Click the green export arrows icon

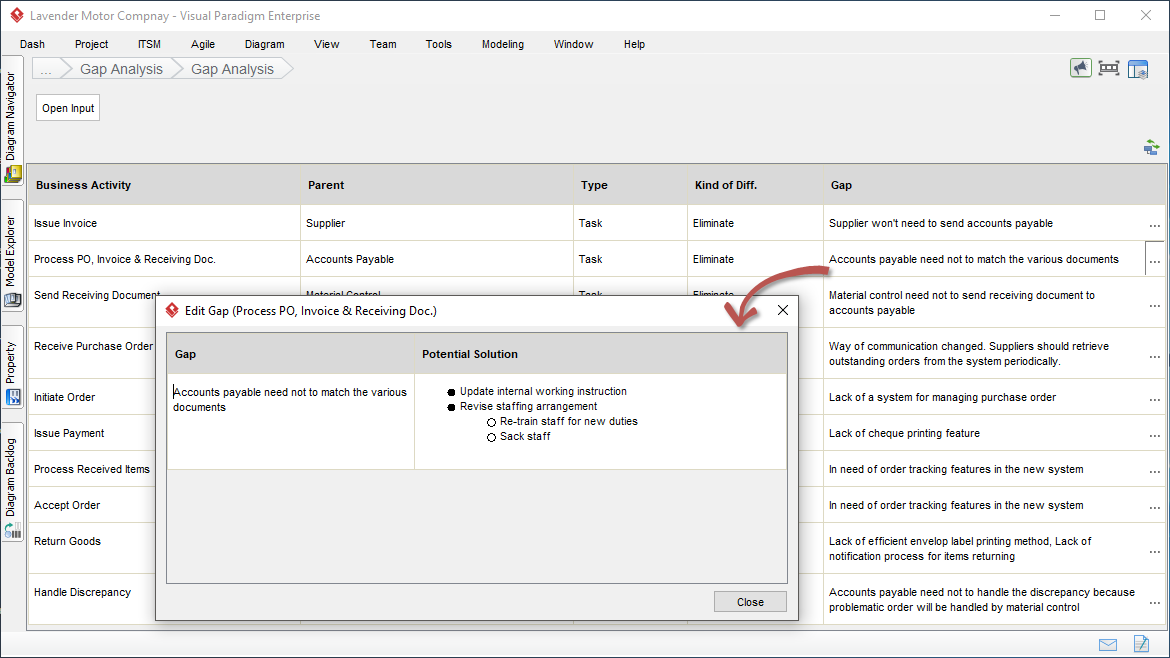coord(1151,148)
